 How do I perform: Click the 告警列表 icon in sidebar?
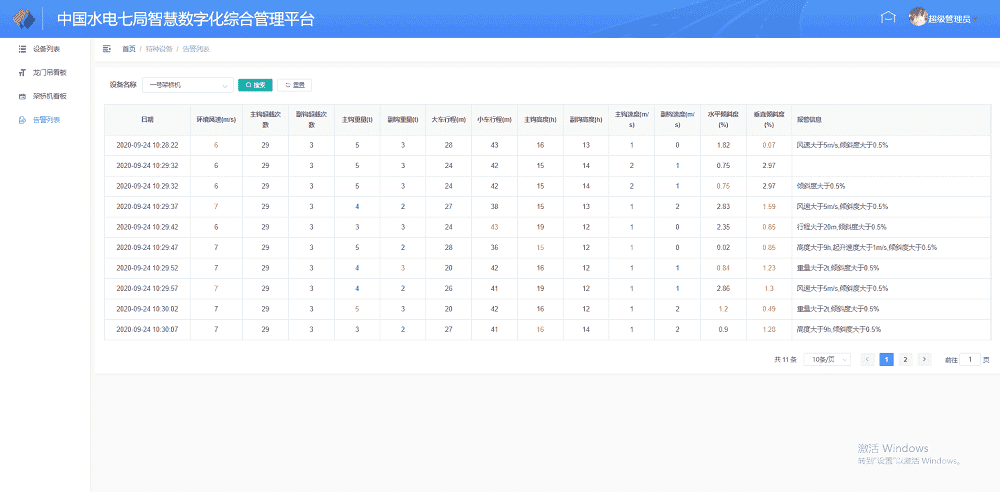[x=22, y=120]
